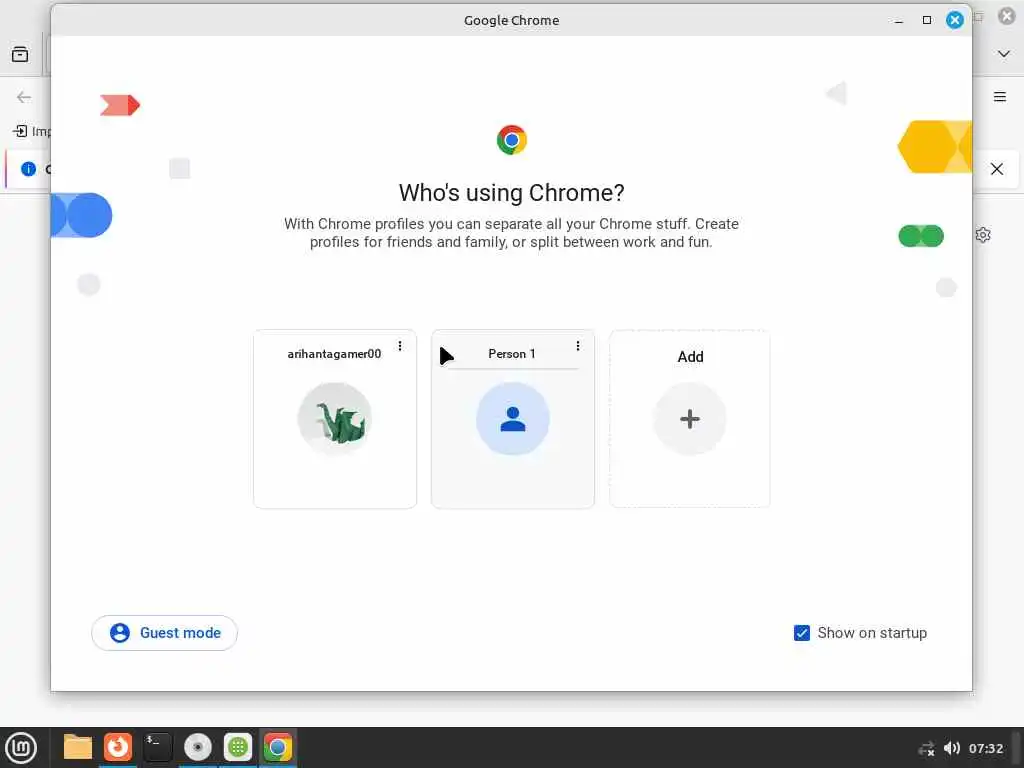Image resolution: width=1024 pixels, height=768 pixels.
Task: Open the green grid app in taskbar
Action: click(238, 748)
